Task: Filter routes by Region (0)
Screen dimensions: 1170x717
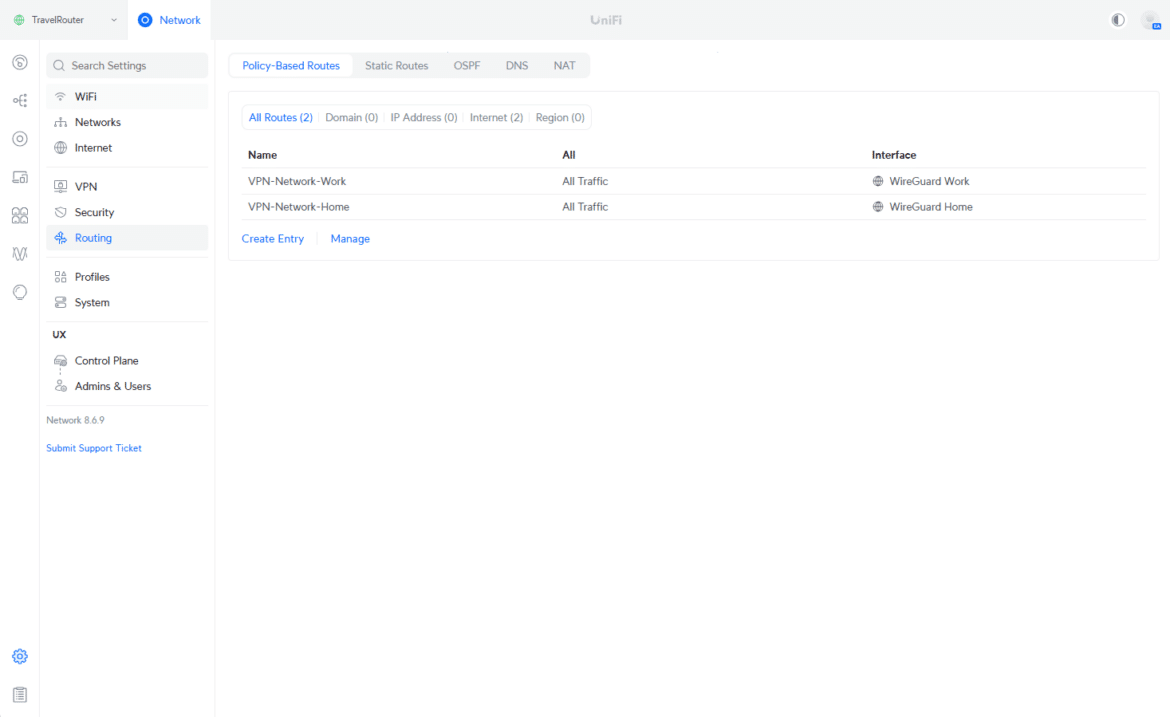Action: 560,117
